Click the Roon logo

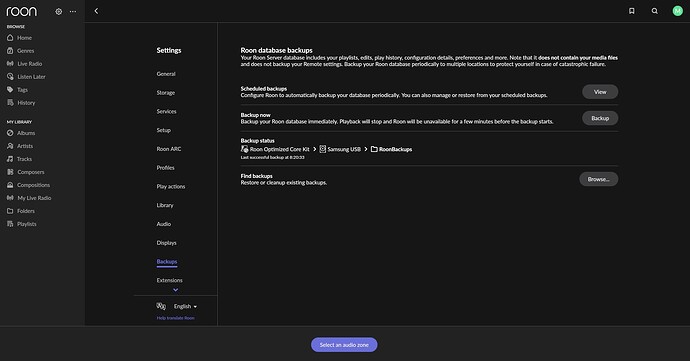click(x=22, y=11)
